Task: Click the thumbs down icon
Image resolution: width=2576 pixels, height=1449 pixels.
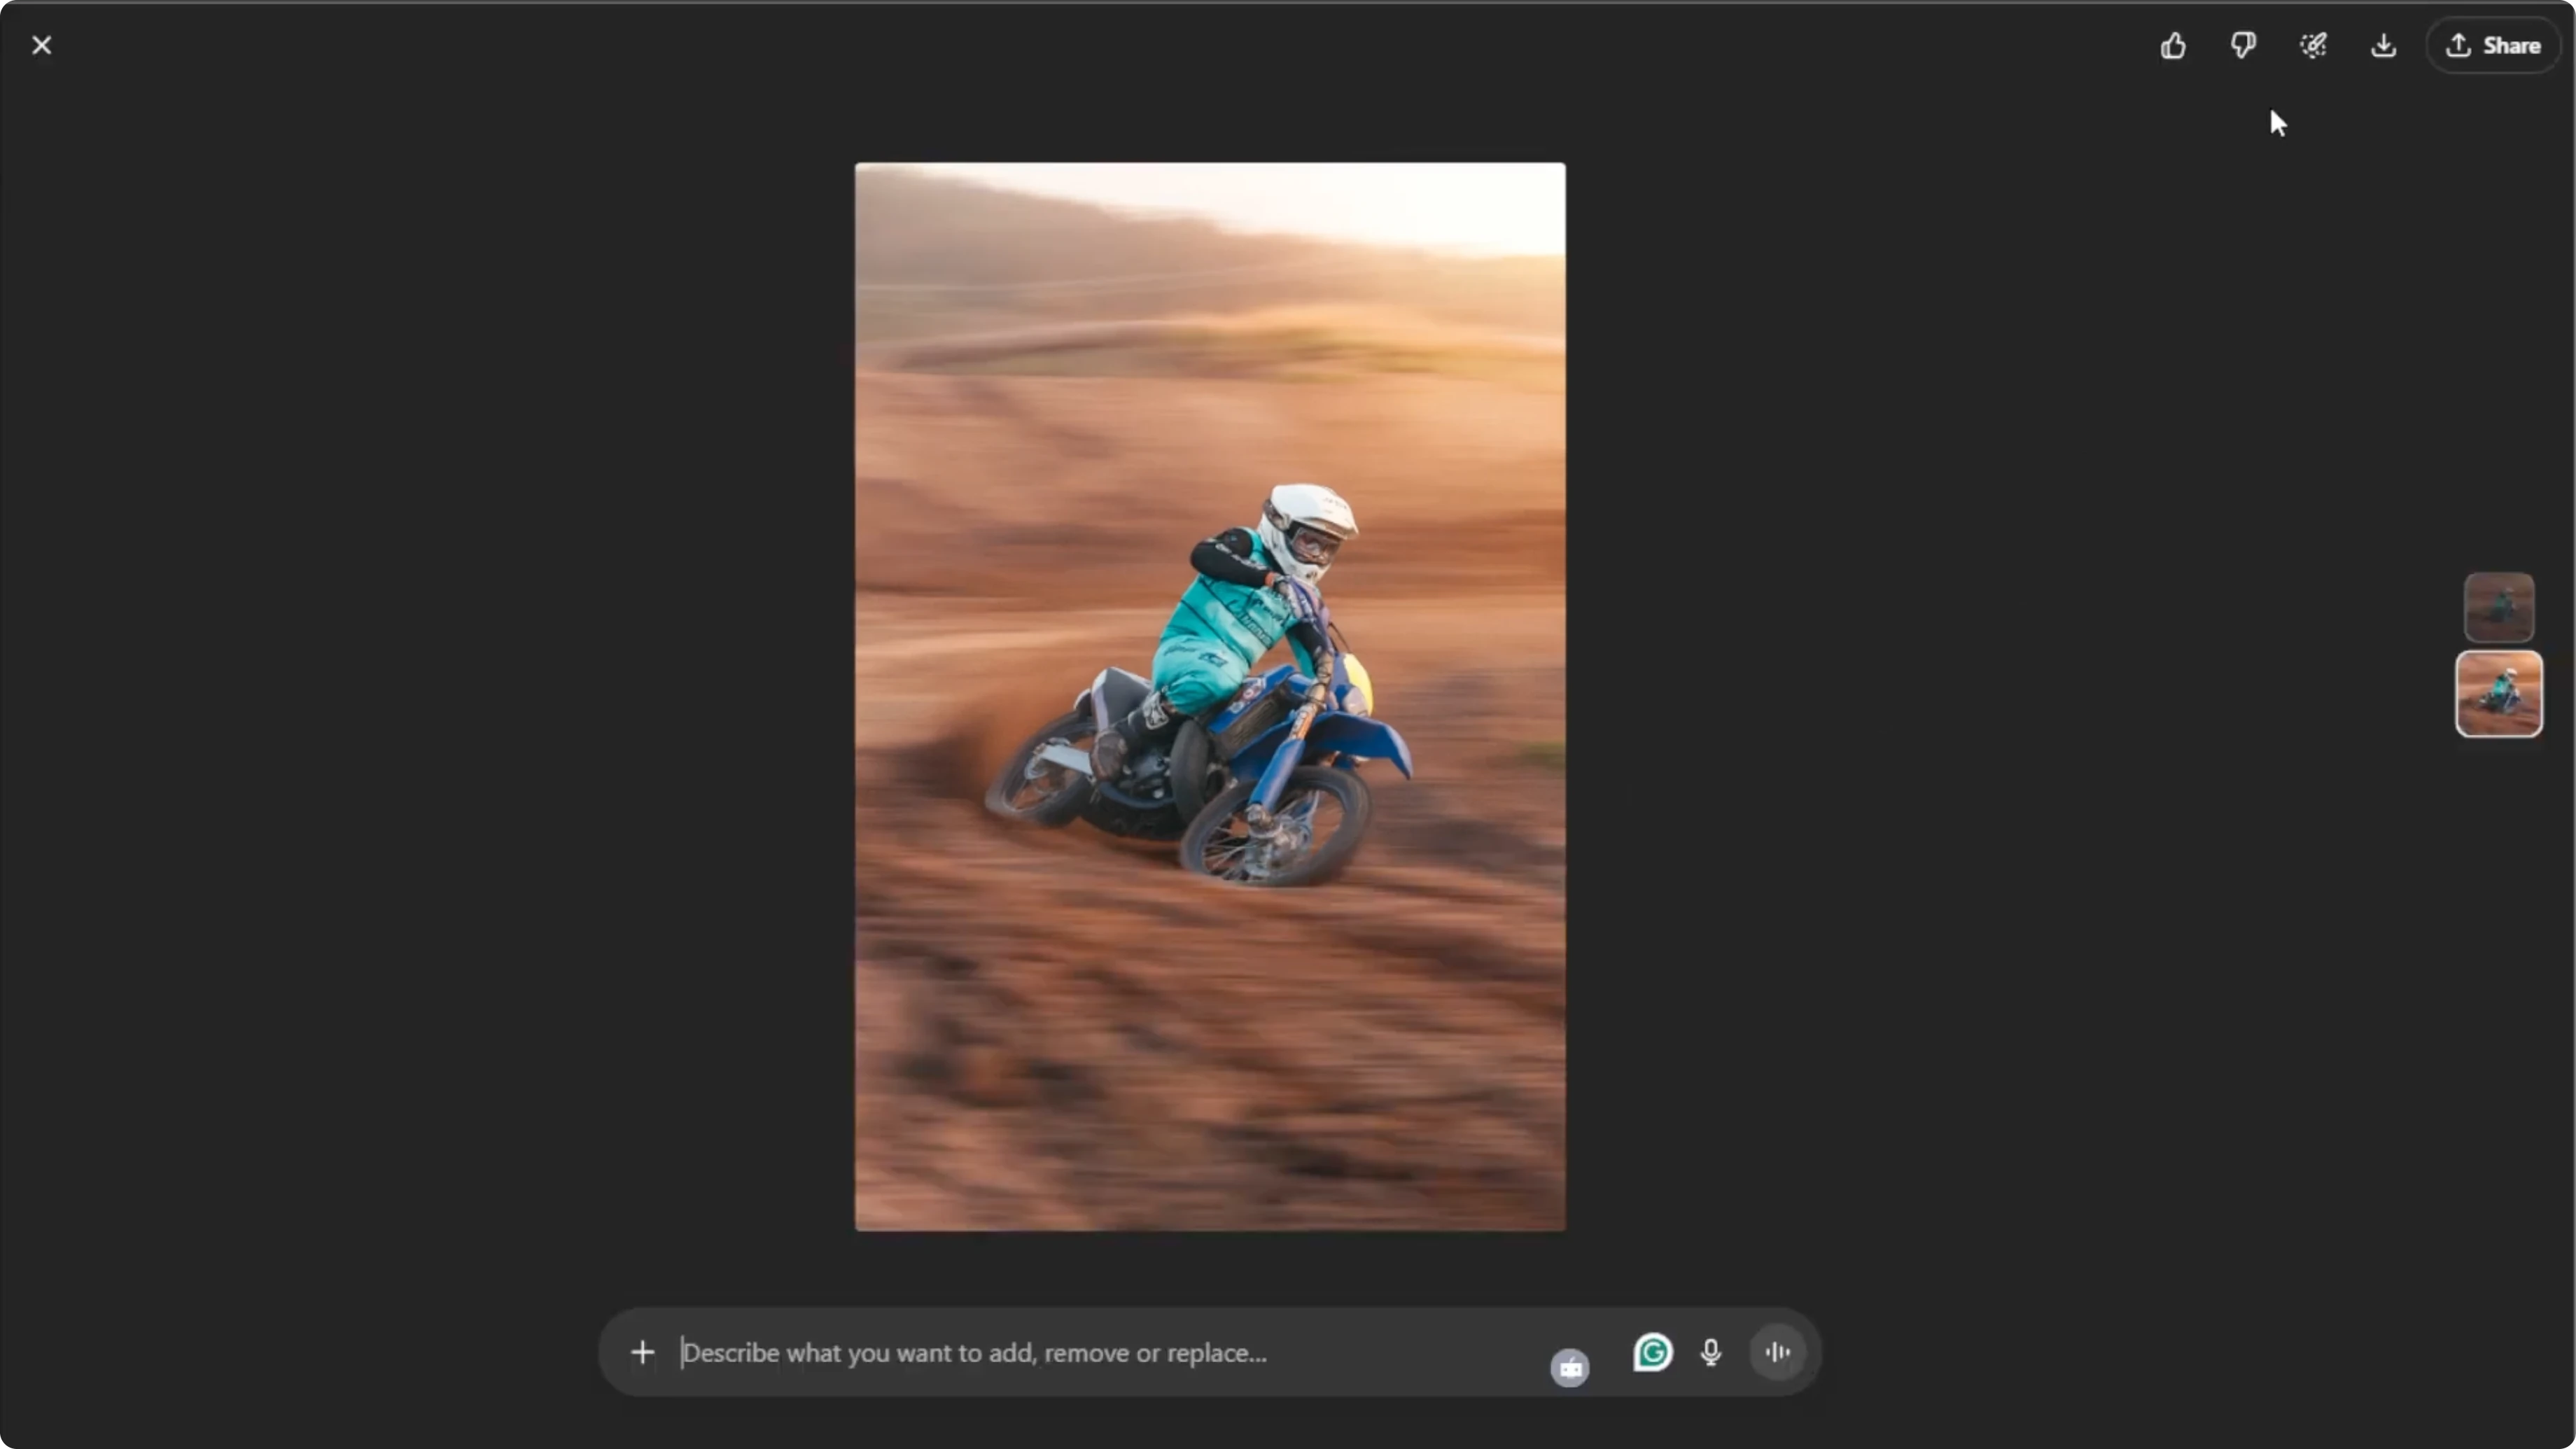Action: click(2243, 45)
